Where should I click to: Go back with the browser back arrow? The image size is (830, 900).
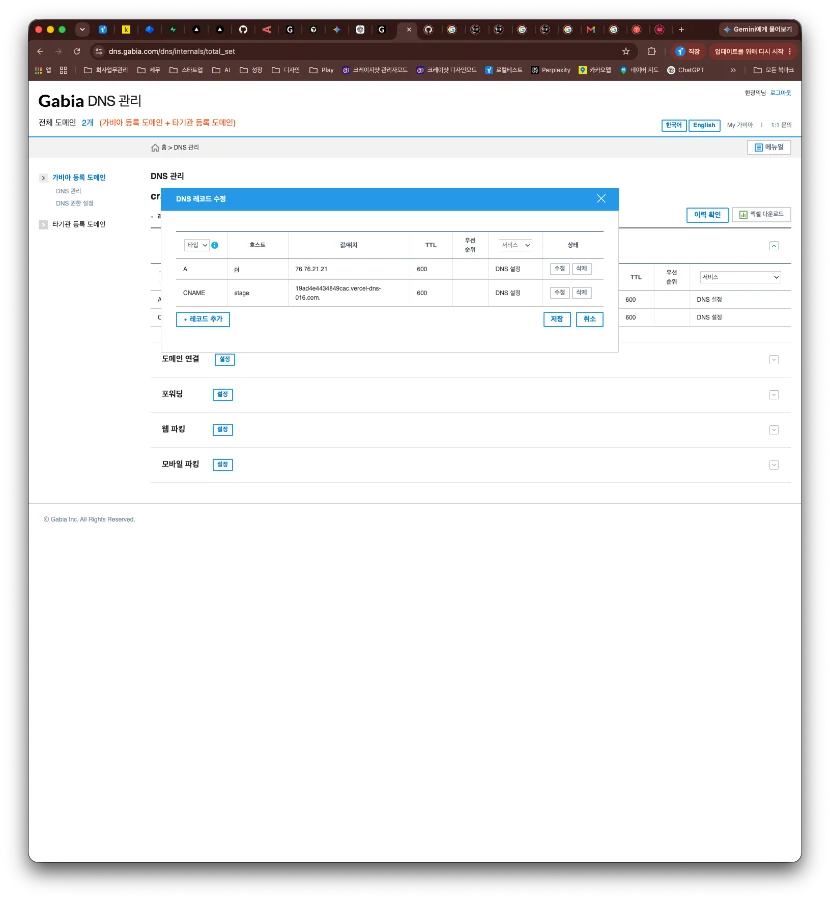click(40, 52)
